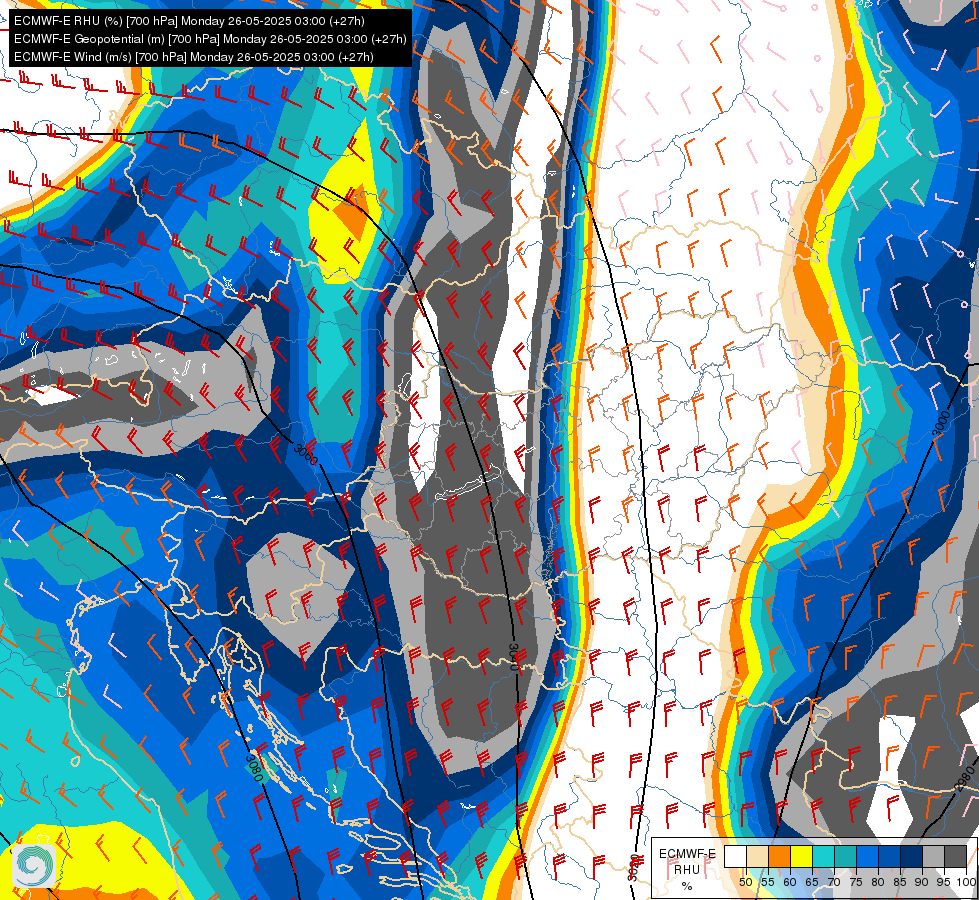Image resolution: width=979 pixels, height=900 pixels.
Task: Click legend tick value 100
Action: 967,882
